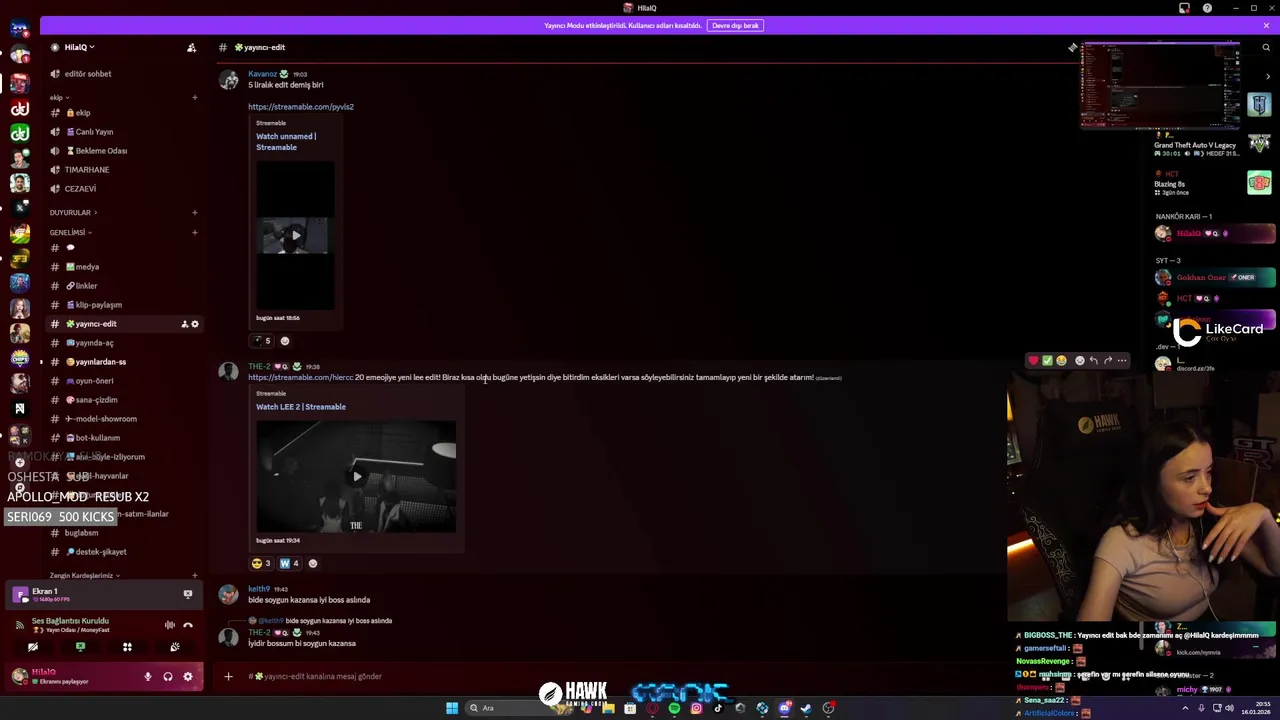Join the Canlı Yayın voice channel
Image resolution: width=1280 pixels, height=720 pixels.
click(x=95, y=132)
